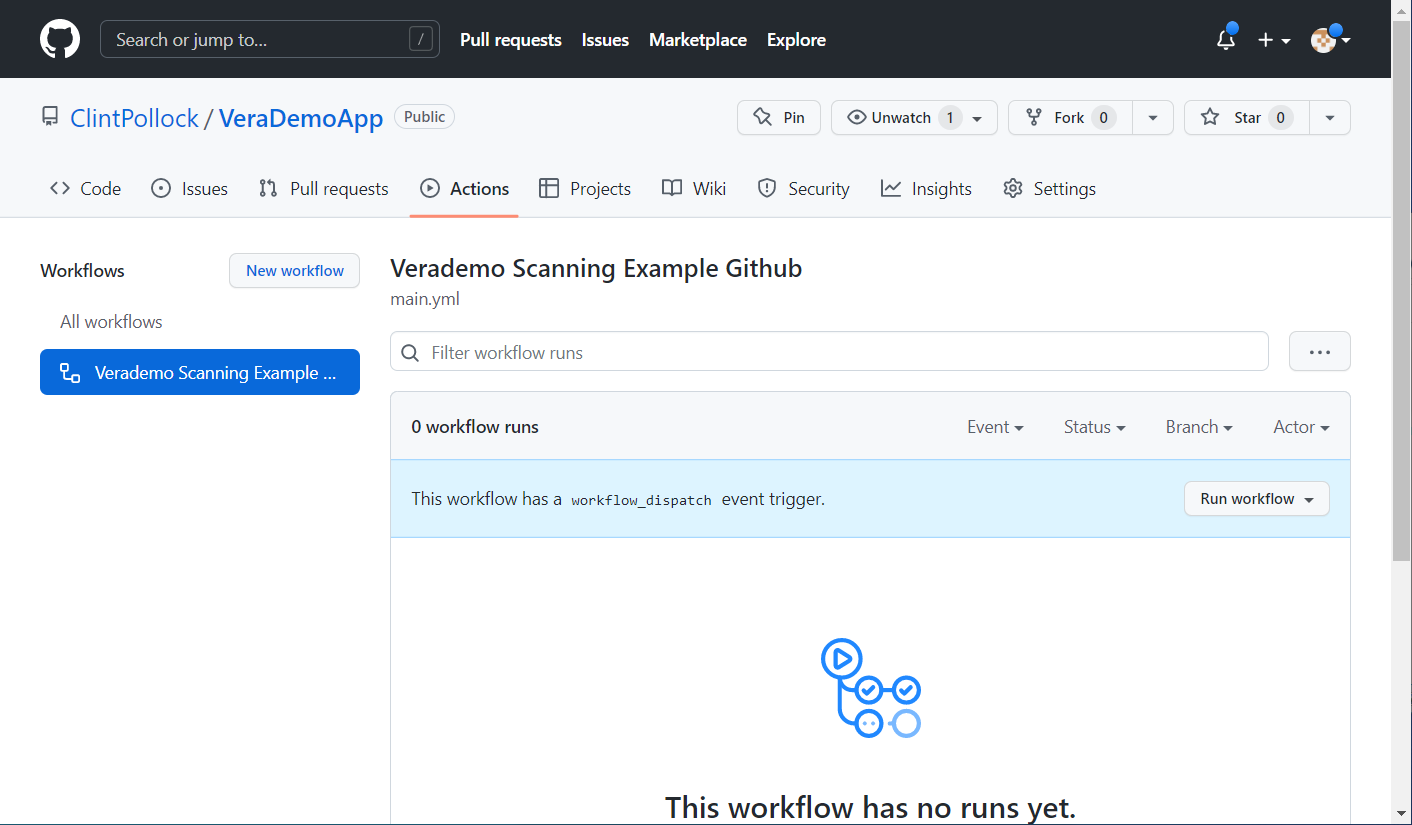Click the three-dots workflow options button
Image resolution: width=1412 pixels, height=825 pixels.
point(1319,351)
